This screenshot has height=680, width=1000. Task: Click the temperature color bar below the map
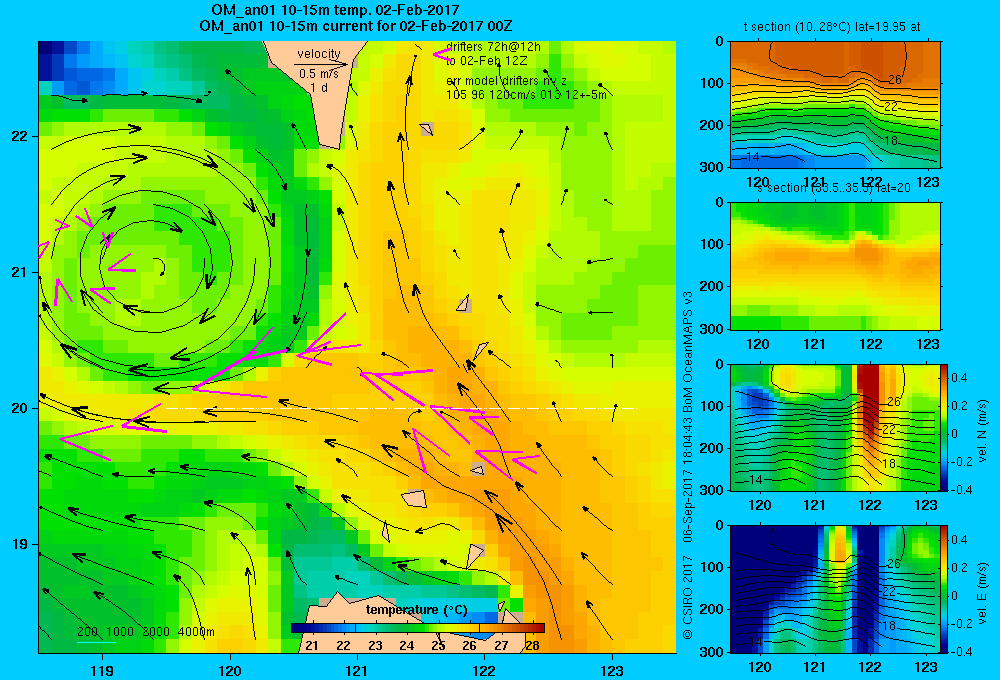tap(418, 628)
